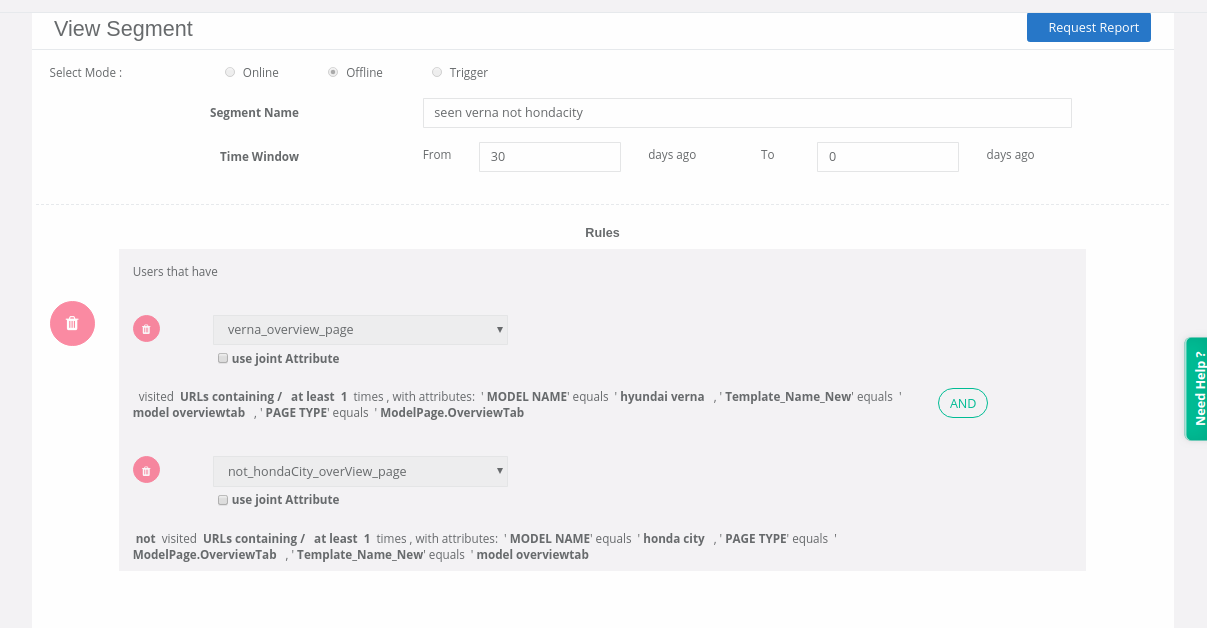
Task: Open the not_hondaCity_overView_page dropdown
Action: (360, 471)
